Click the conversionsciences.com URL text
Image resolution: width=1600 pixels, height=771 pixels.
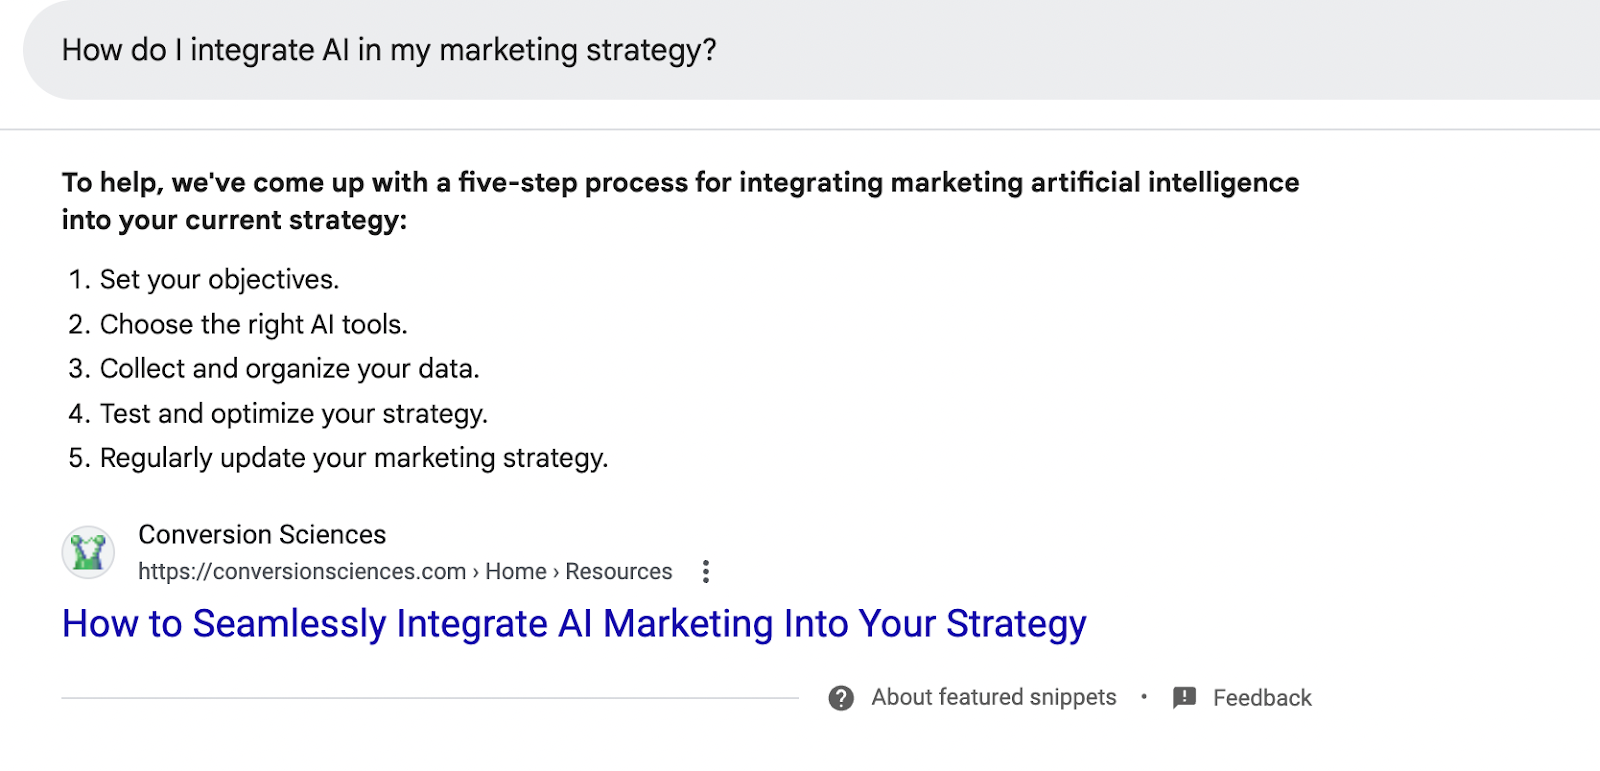coord(302,572)
